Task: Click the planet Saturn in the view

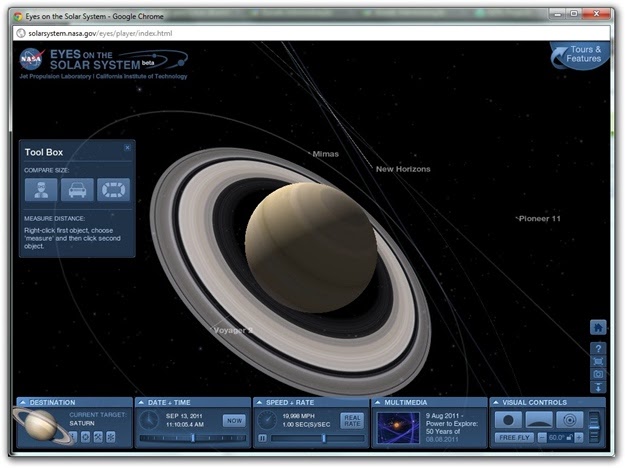Action: click(x=311, y=247)
